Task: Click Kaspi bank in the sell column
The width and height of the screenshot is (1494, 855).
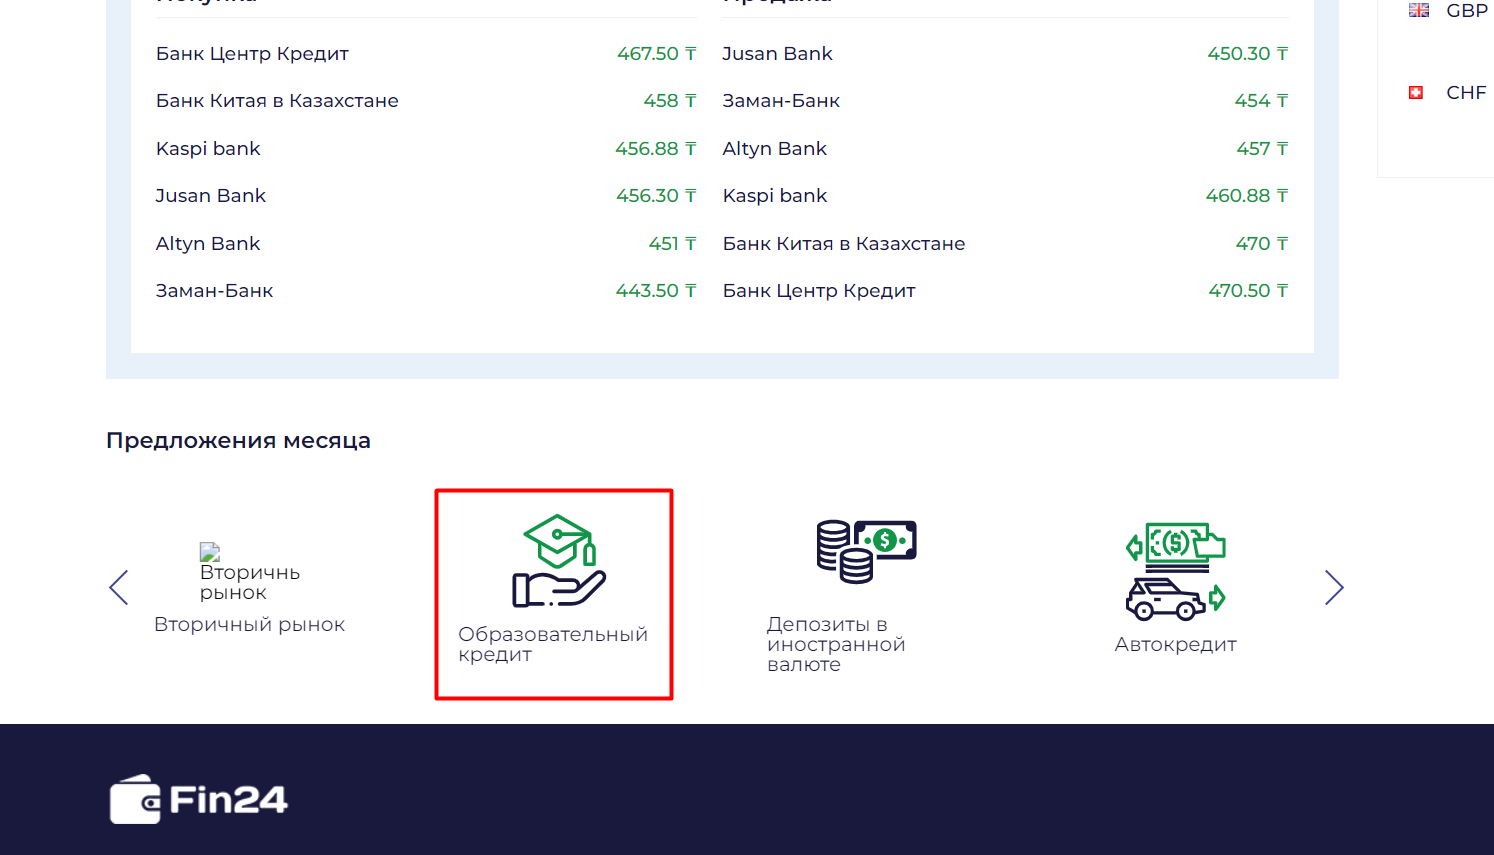Action: (775, 196)
